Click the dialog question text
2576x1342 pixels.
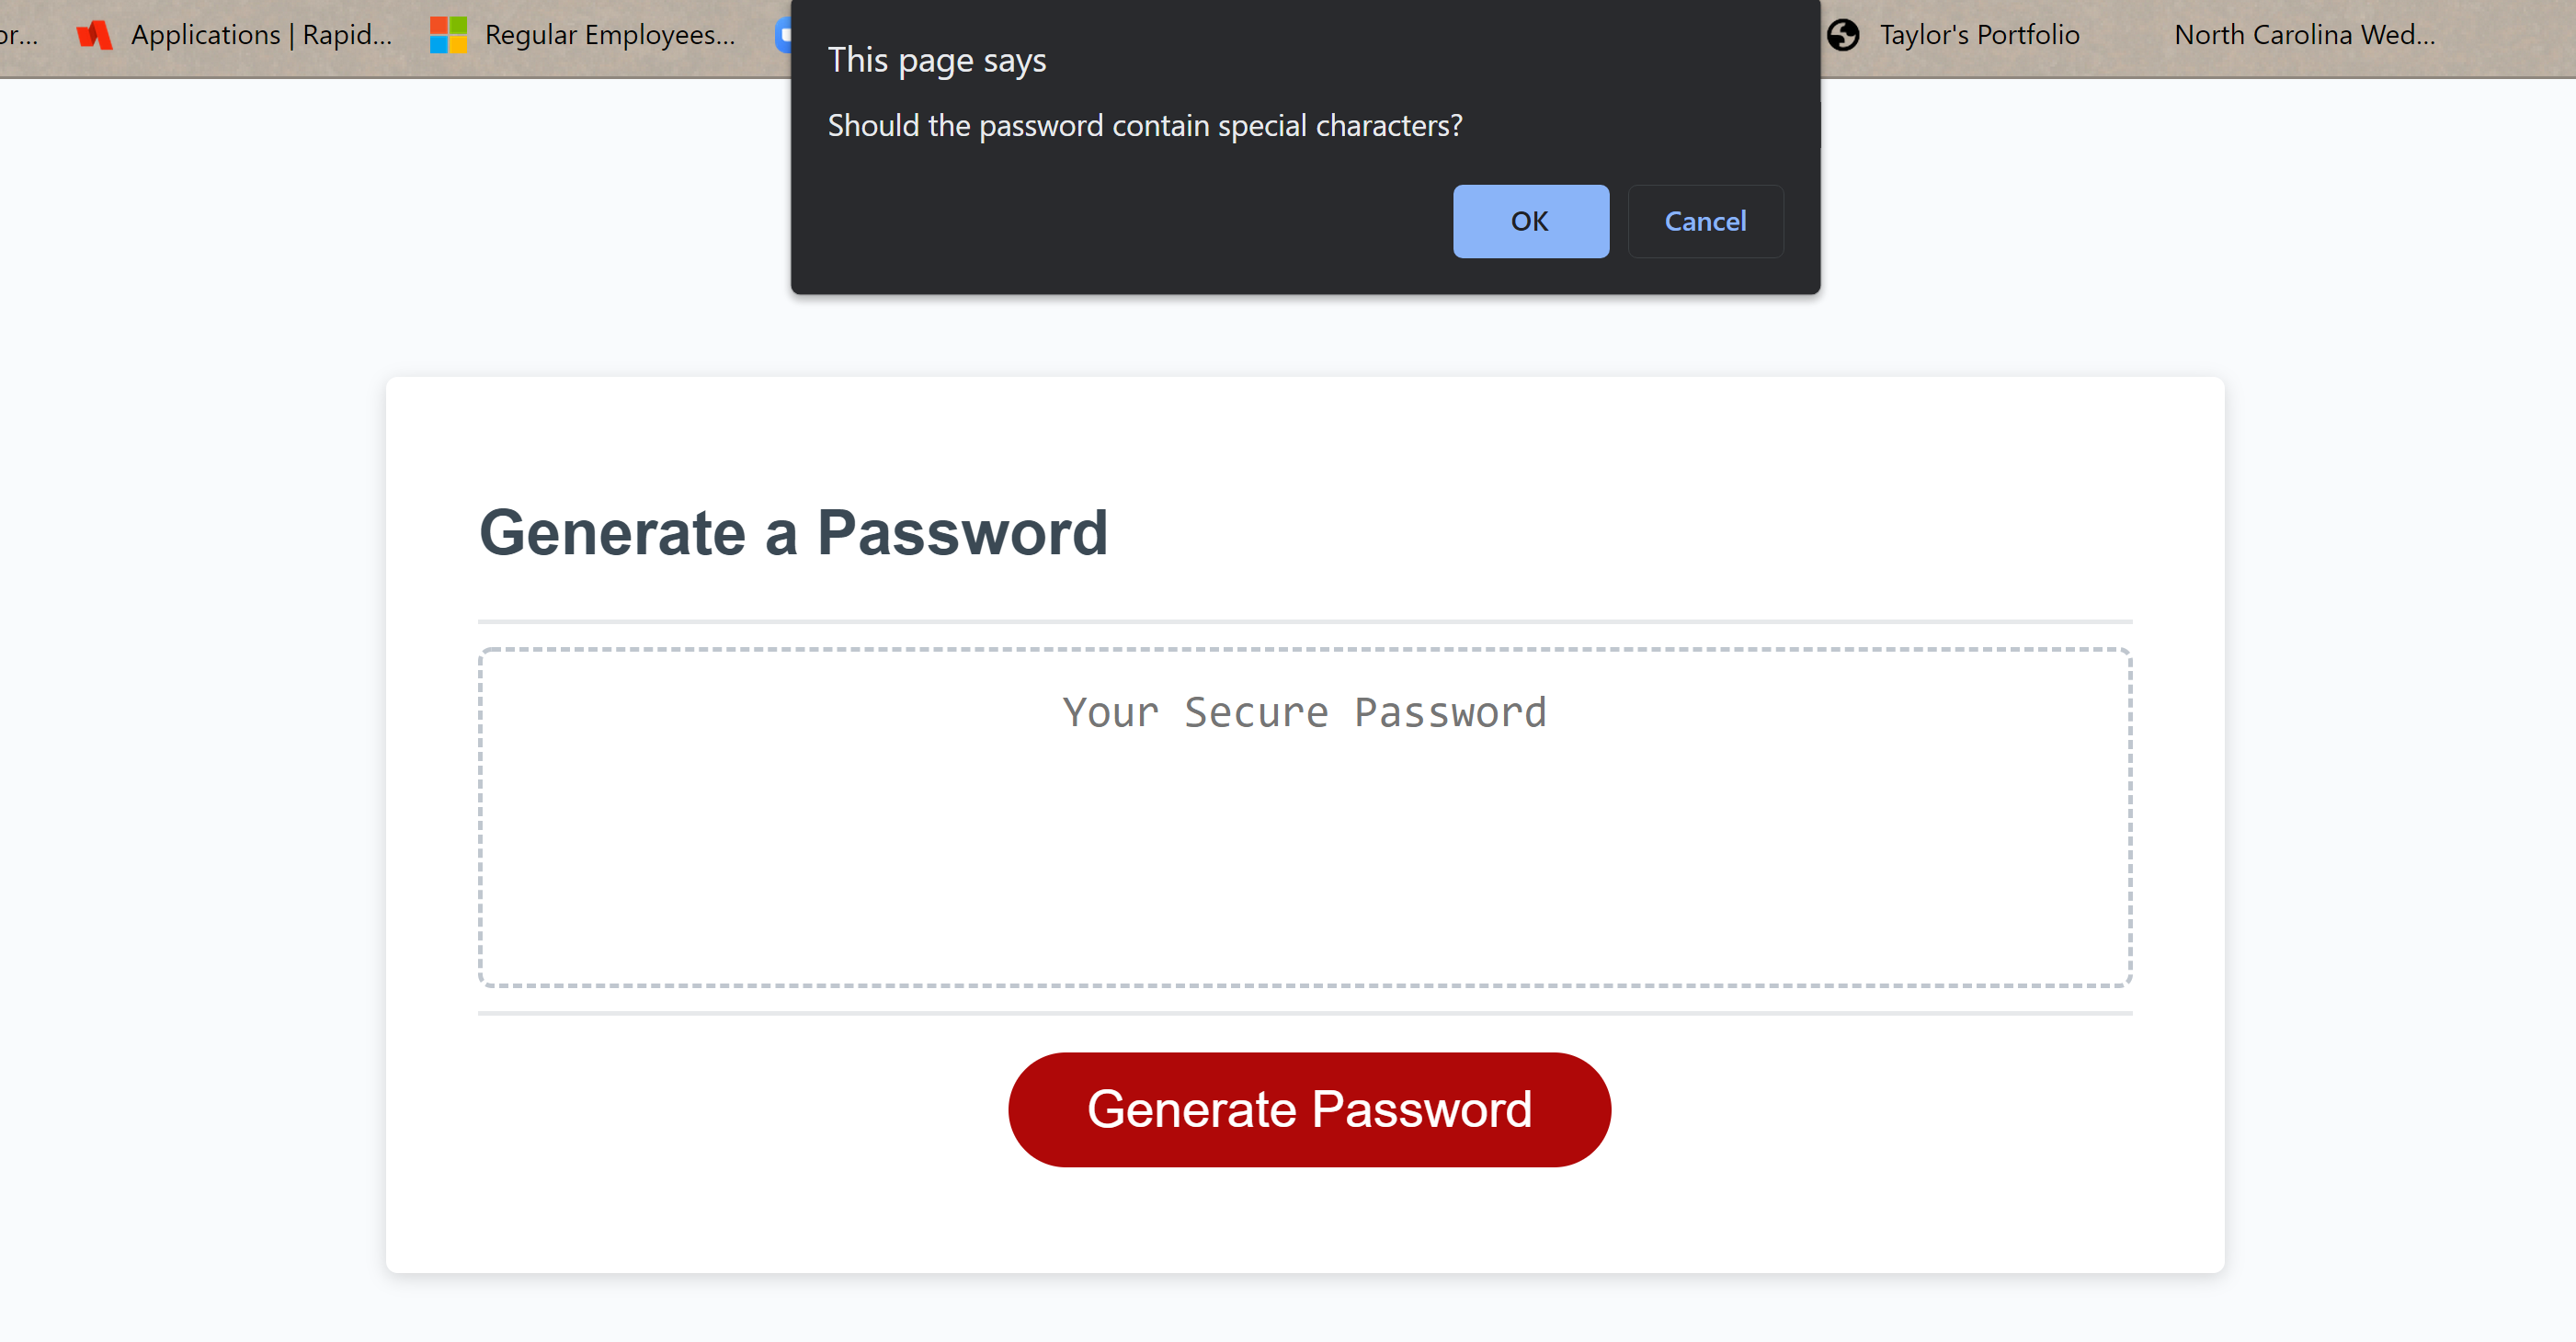(x=1145, y=126)
